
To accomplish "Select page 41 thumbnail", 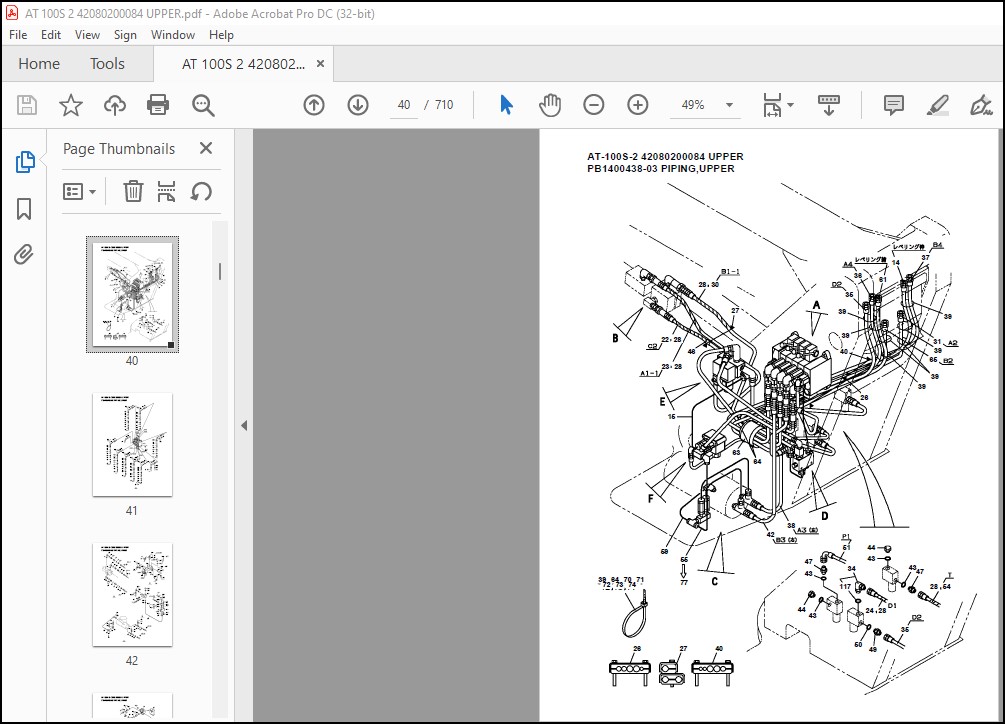I will tap(133, 445).
